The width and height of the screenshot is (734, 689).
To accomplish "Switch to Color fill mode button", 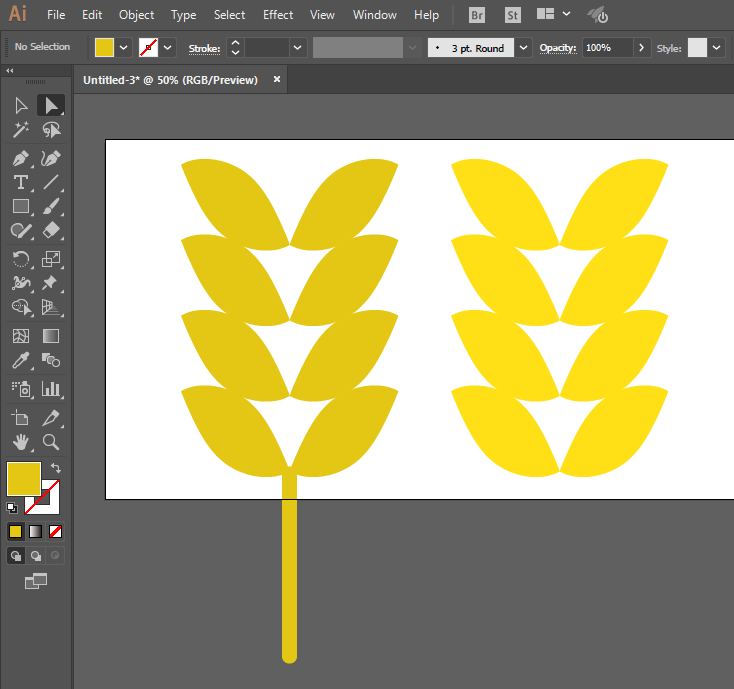I will click(15, 531).
